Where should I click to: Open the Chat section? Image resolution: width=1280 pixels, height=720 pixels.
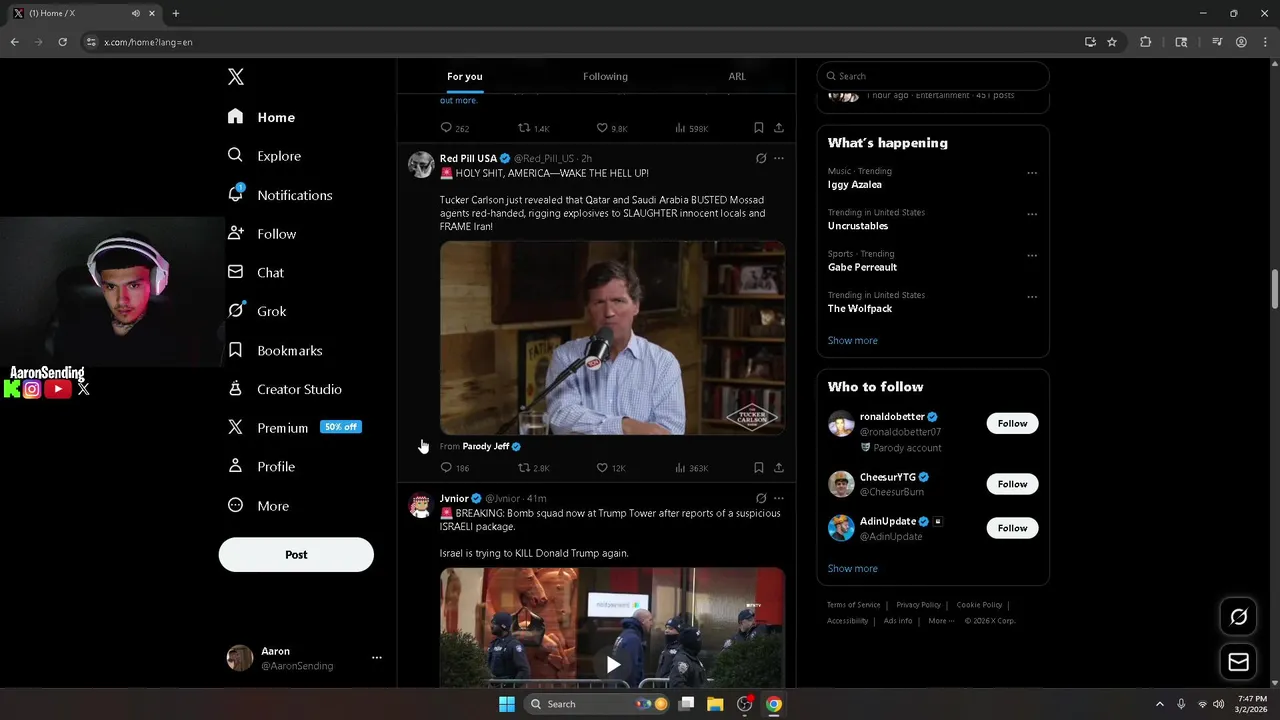[255, 273]
